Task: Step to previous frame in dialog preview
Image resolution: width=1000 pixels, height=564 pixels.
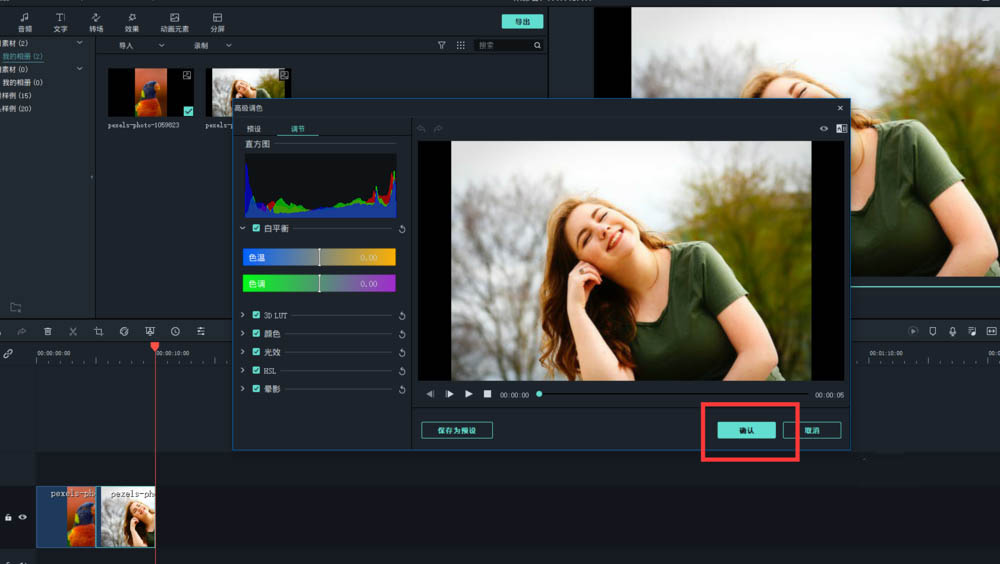Action: tap(430, 394)
